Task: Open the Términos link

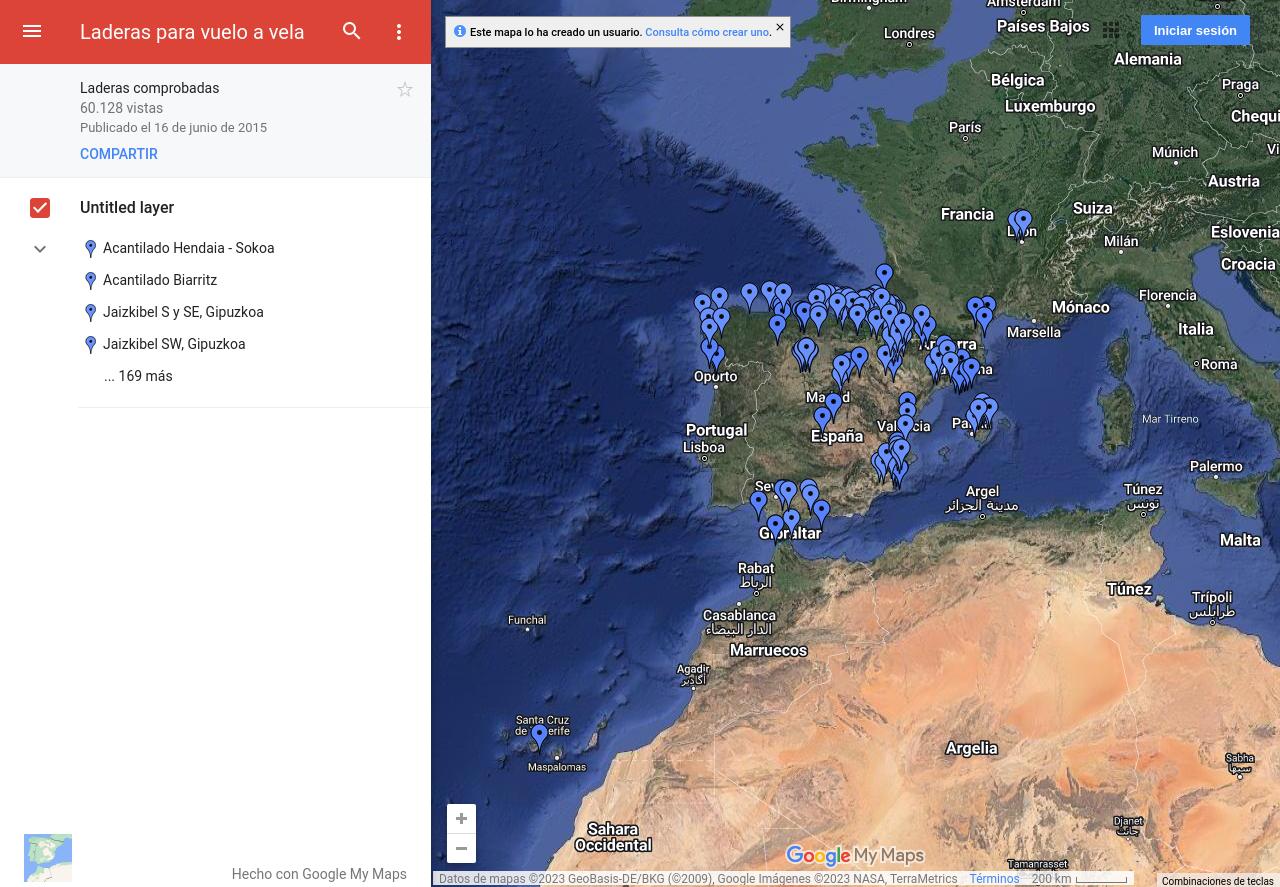Action: coord(994,879)
